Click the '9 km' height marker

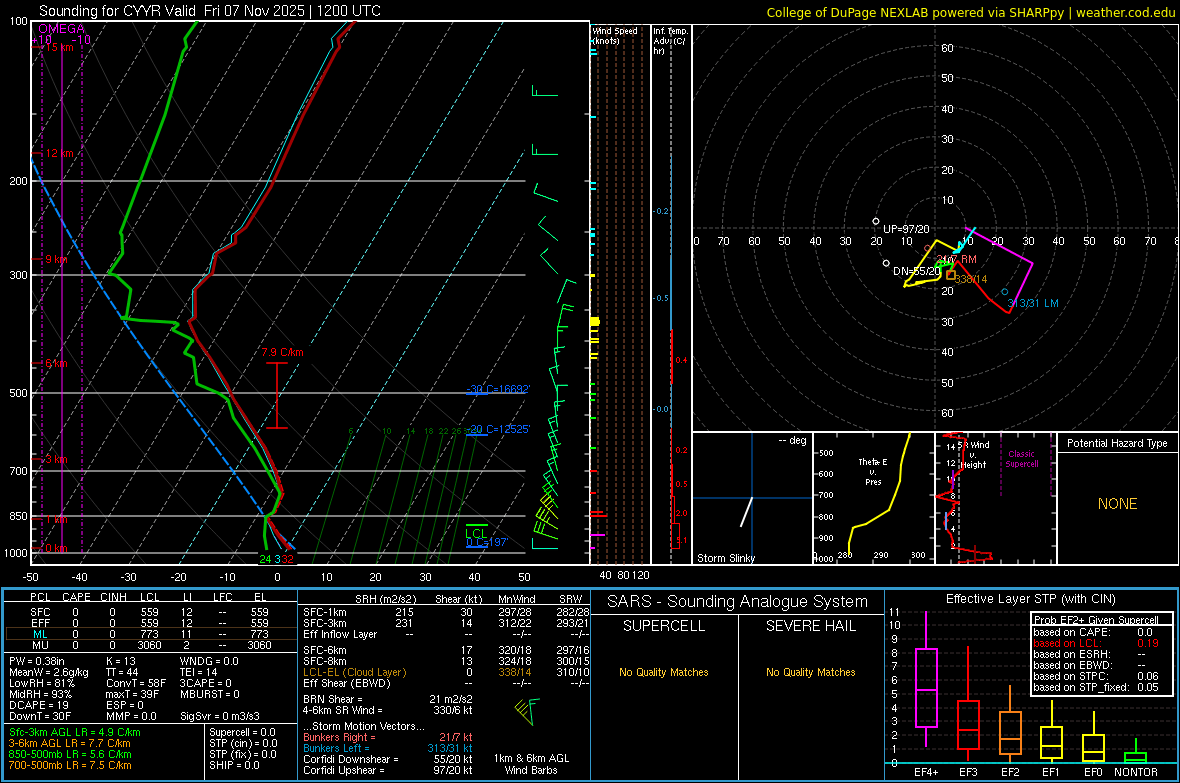(x=56, y=259)
